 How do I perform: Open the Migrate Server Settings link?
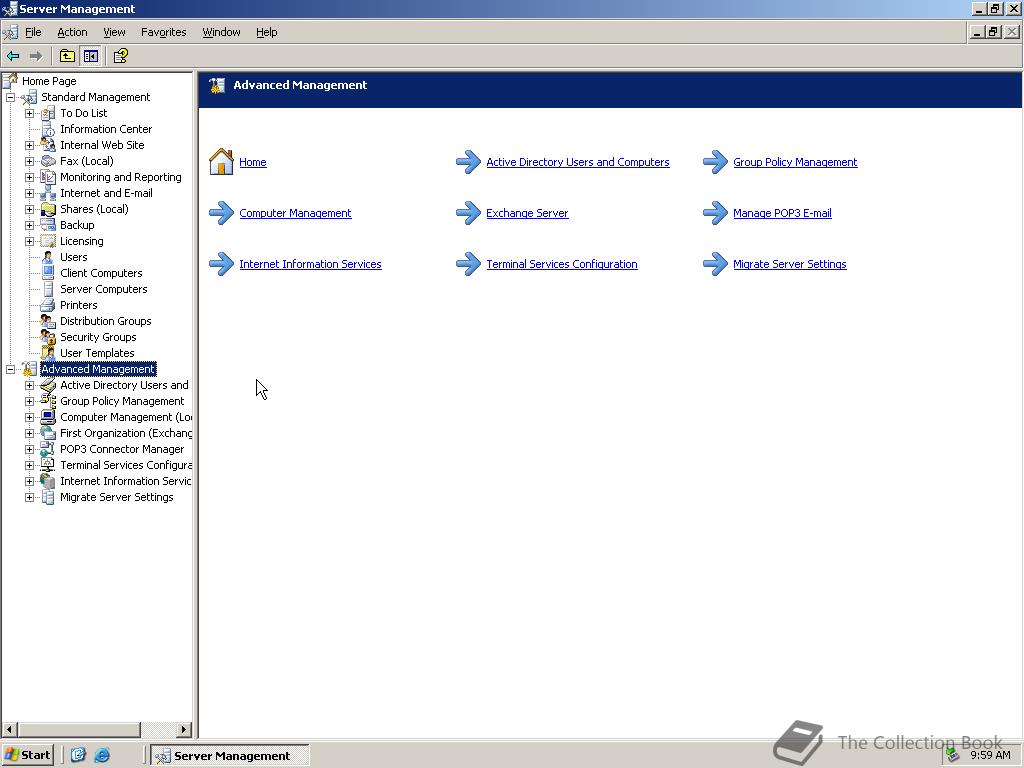point(790,264)
